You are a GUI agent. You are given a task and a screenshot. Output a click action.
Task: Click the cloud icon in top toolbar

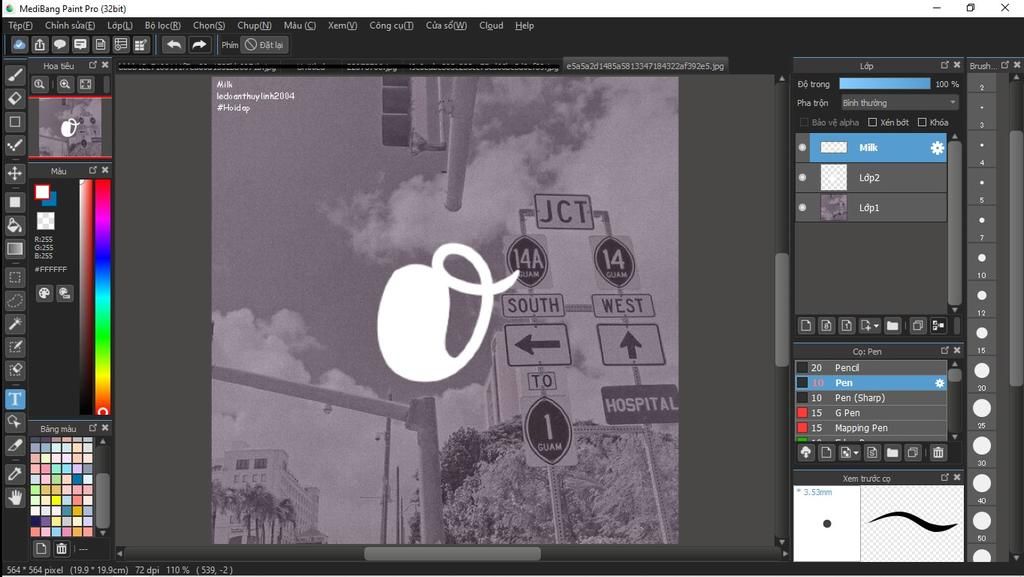[x=19, y=44]
